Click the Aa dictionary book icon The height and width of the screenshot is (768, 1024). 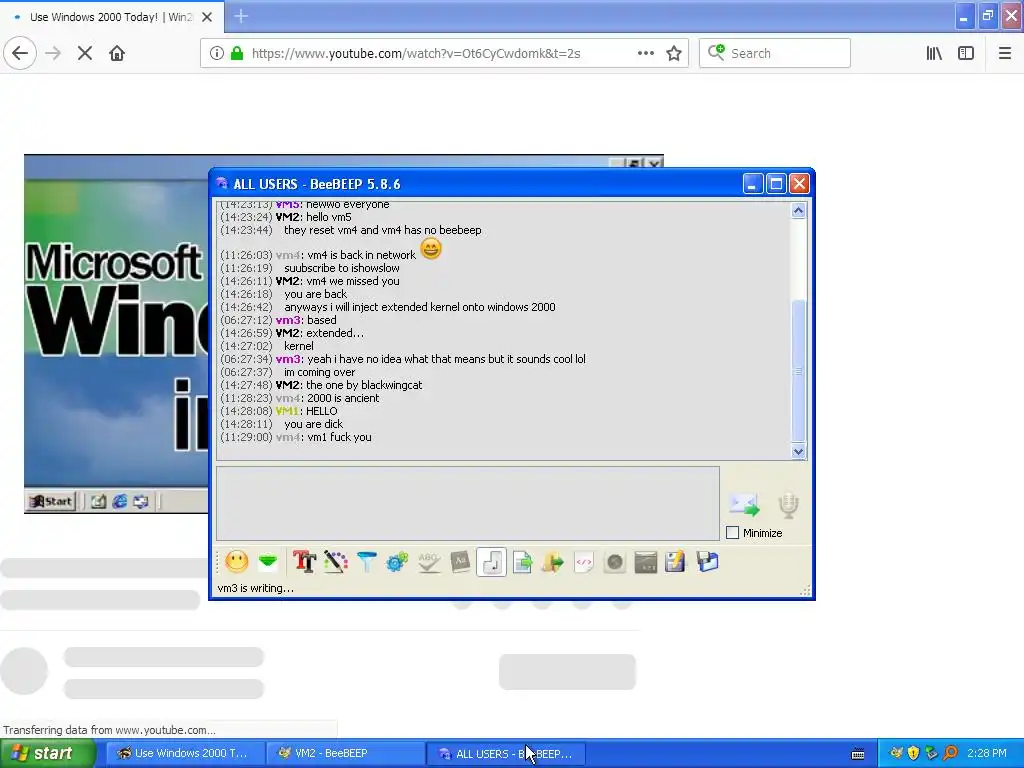[460, 562]
